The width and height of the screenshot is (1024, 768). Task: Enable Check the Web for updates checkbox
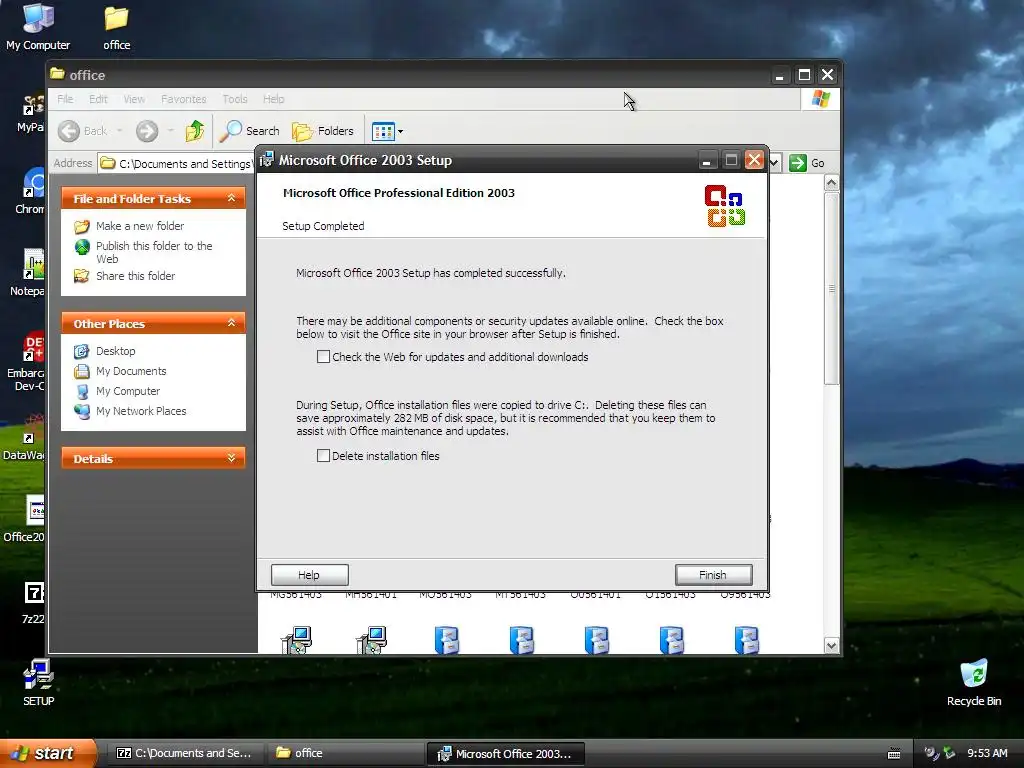coord(323,357)
